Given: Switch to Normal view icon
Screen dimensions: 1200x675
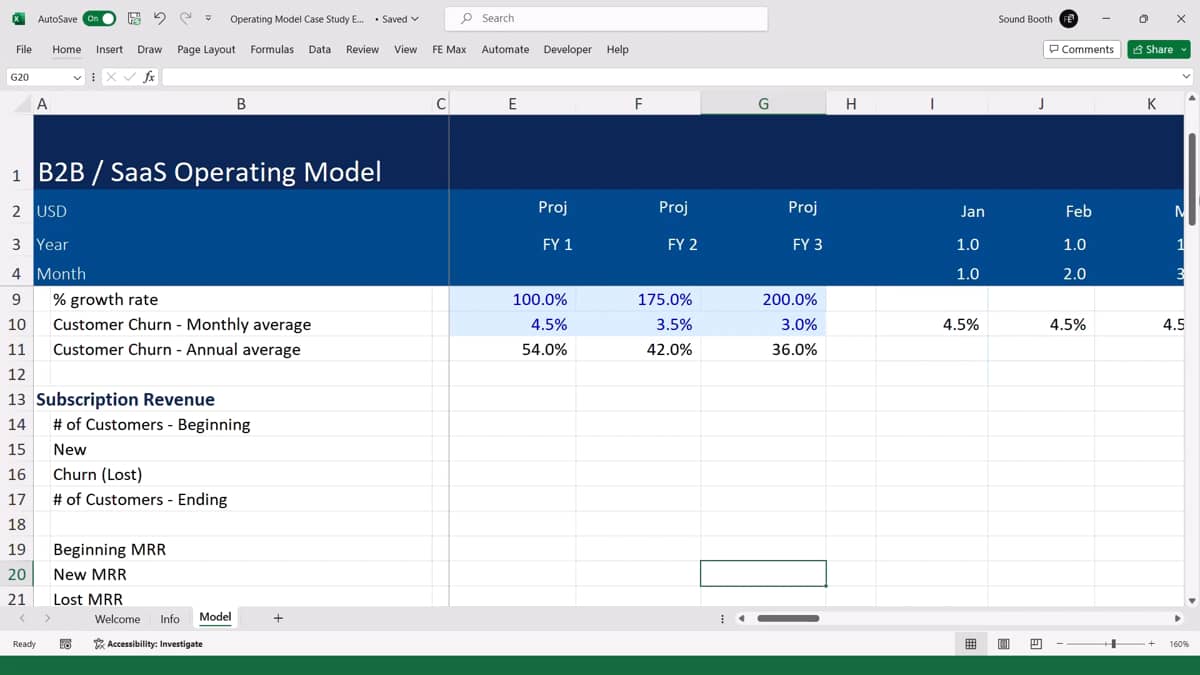Looking at the screenshot, I should click(x=970, y=644).
